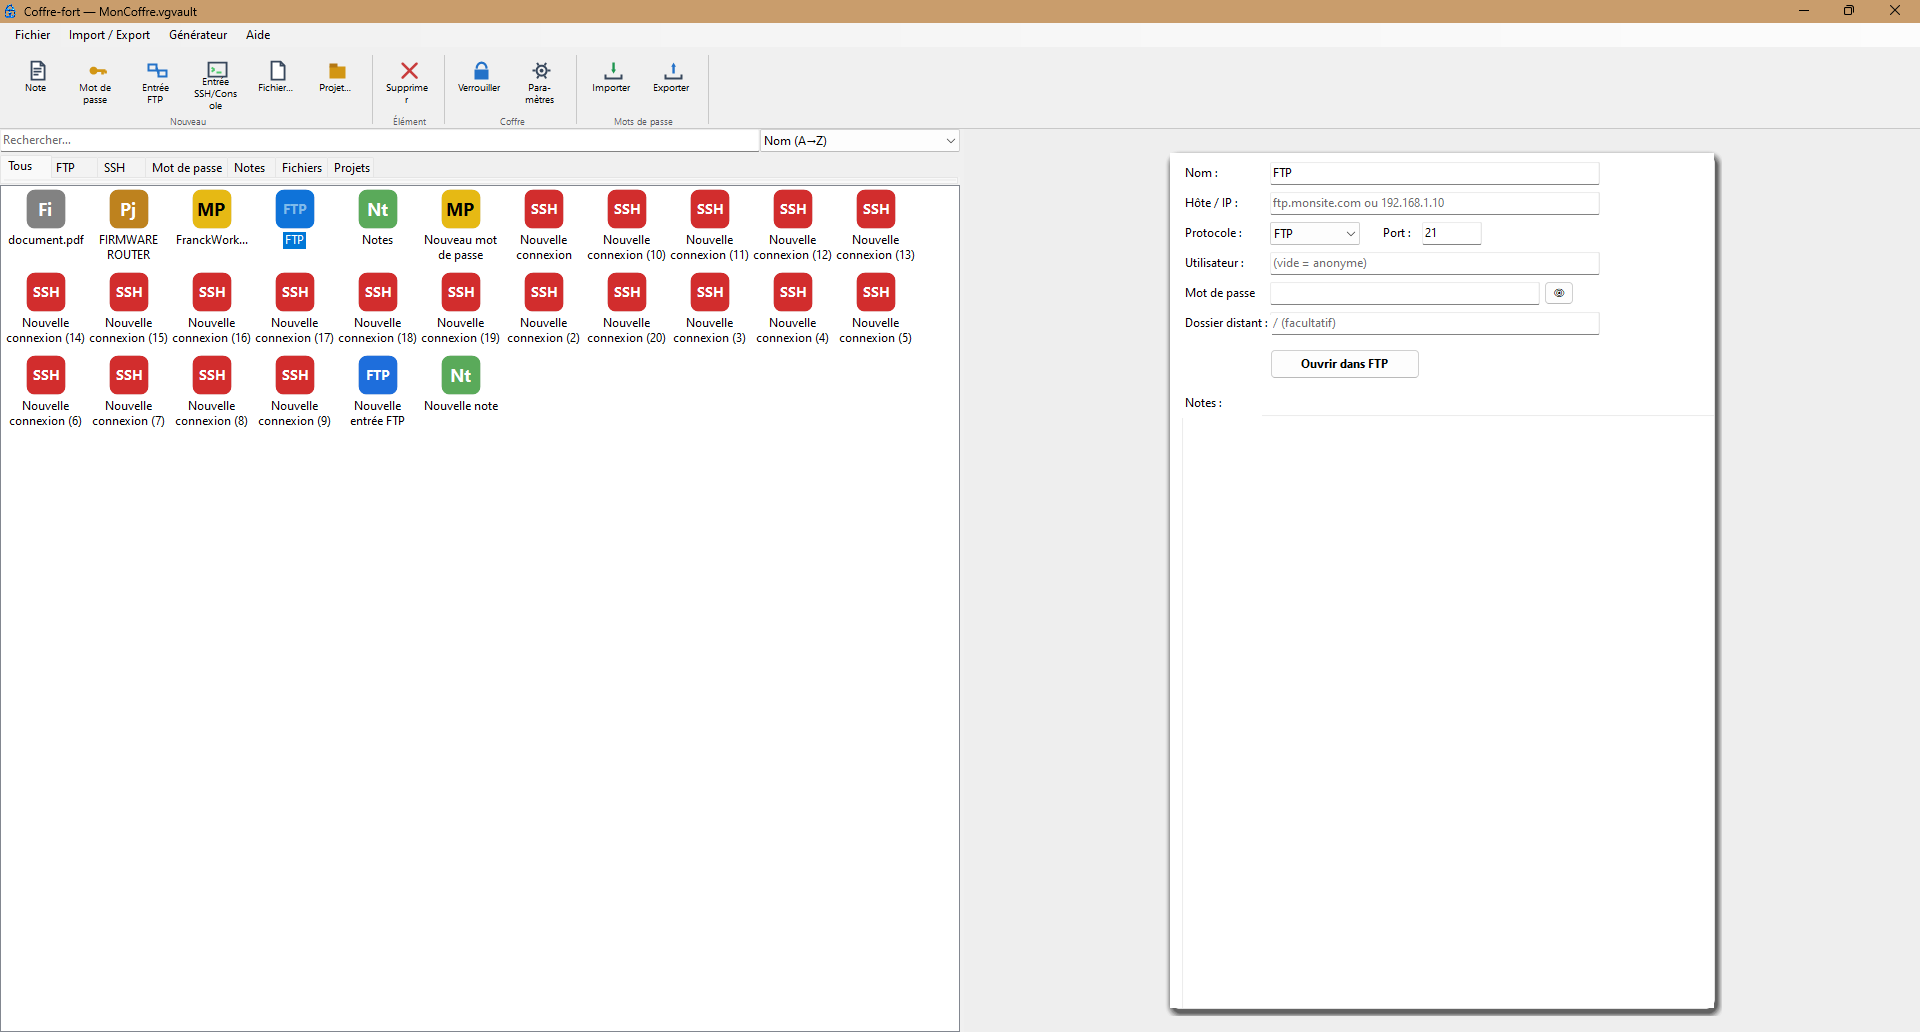
Task: Select Nouvelle connexion (10) SSH item
Action: click(x=627, y=226)
